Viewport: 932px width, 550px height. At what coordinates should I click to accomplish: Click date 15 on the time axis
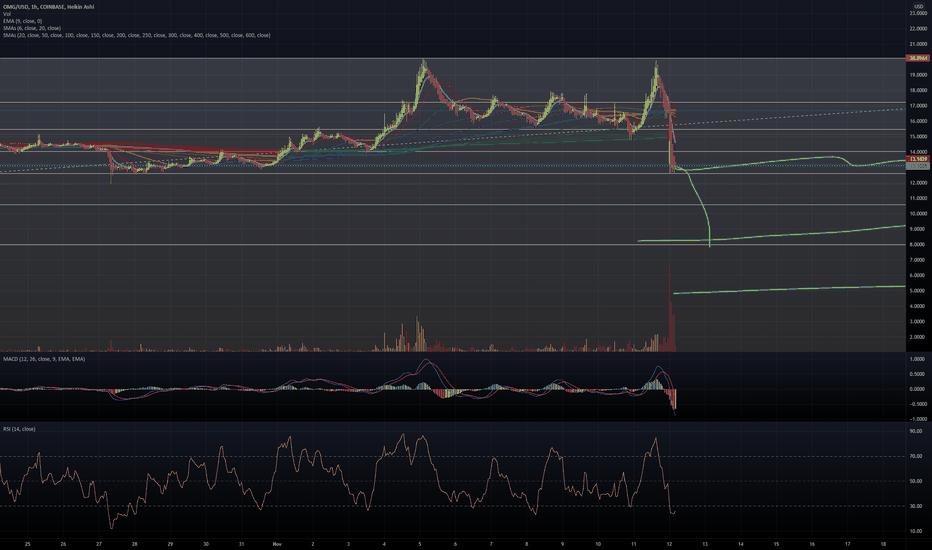pyautogui.click(x=776, y=544)
